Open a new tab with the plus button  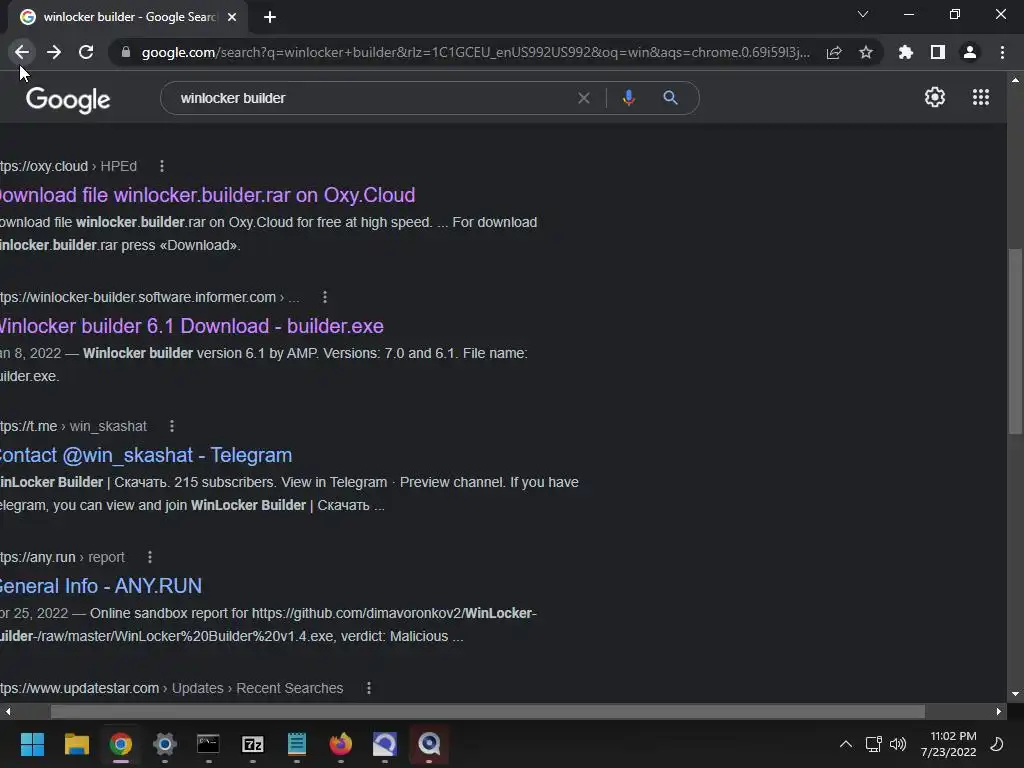coord(270,17)
